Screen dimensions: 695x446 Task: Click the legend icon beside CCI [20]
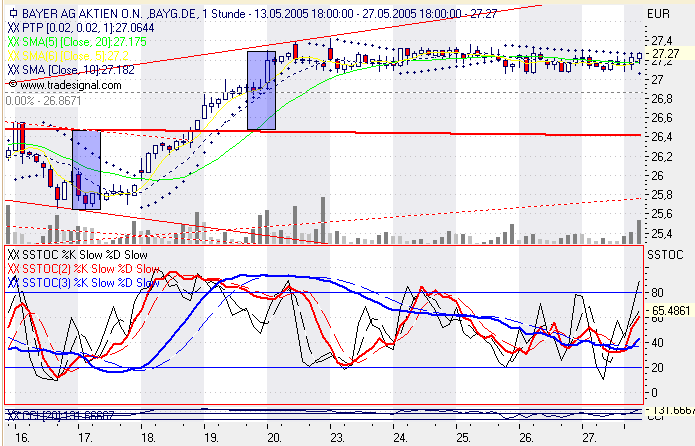click(14, 415)
